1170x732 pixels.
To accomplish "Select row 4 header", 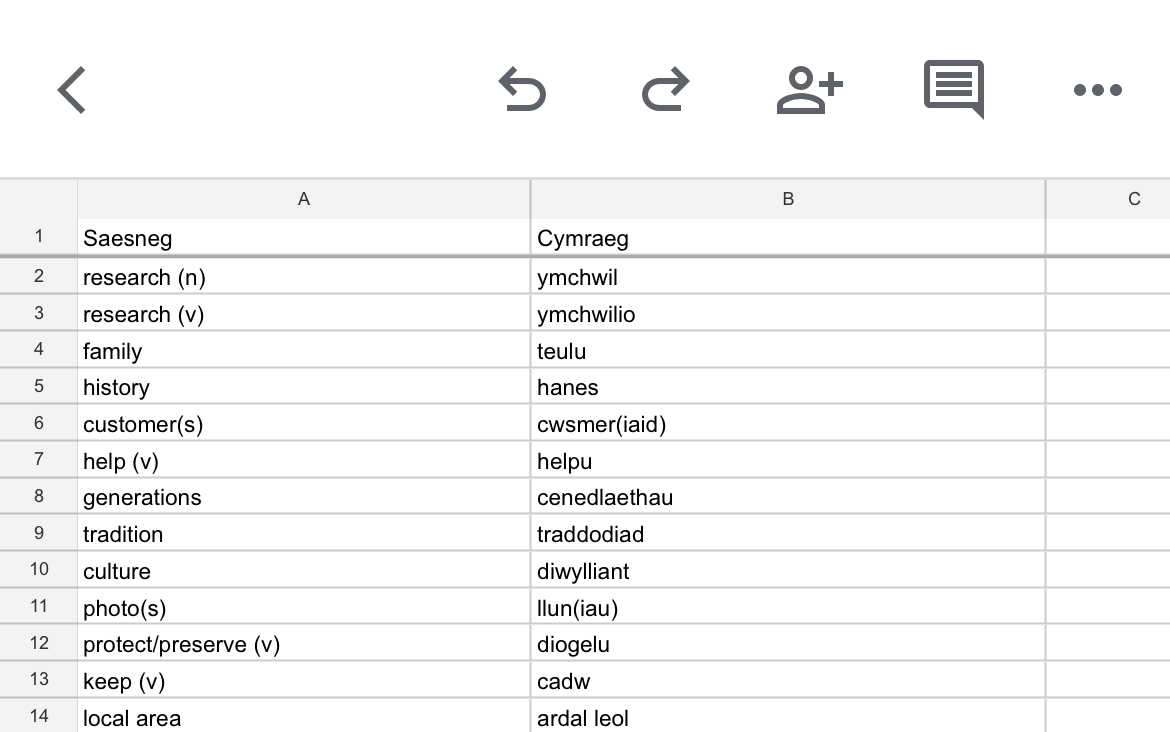I will (x=39, y=349).
